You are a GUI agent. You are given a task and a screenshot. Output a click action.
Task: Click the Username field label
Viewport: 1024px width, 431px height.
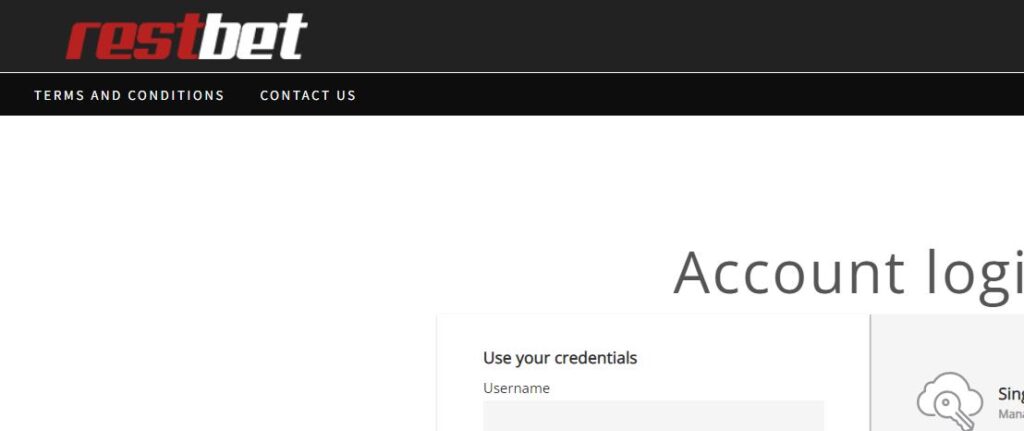pos(516,388)
